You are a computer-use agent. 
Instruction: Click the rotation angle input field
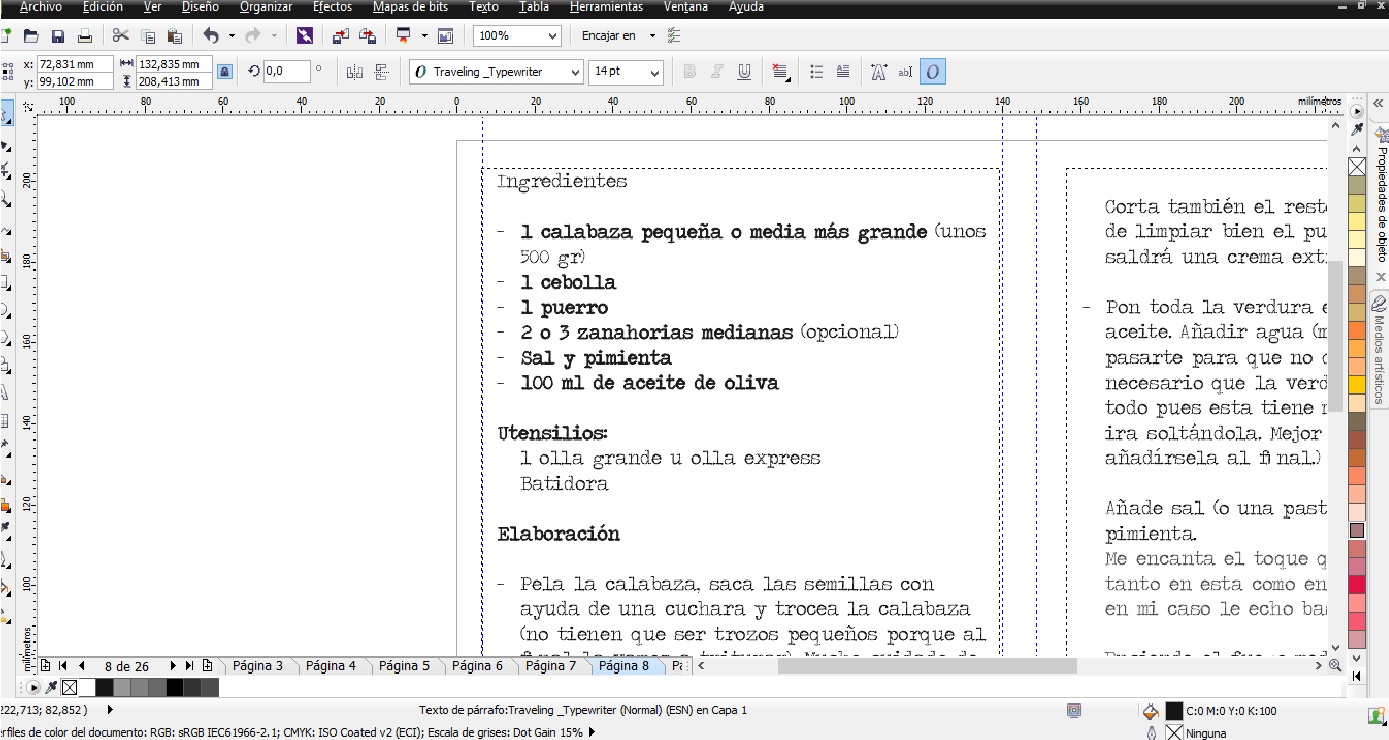[x=286, y=72]
